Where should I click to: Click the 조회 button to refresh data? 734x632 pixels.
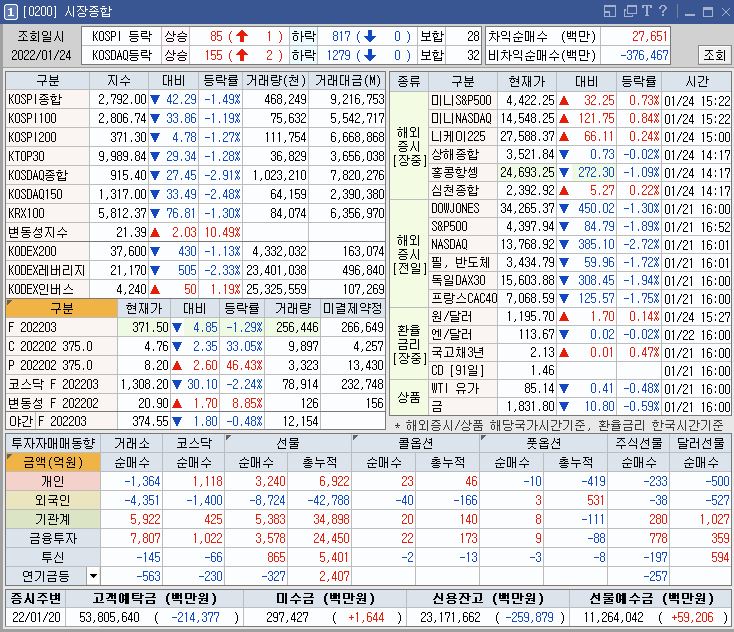coord(714,55)
